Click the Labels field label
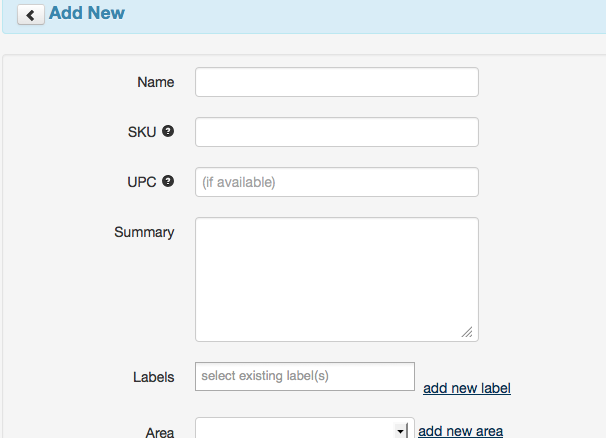 point(153,377)
